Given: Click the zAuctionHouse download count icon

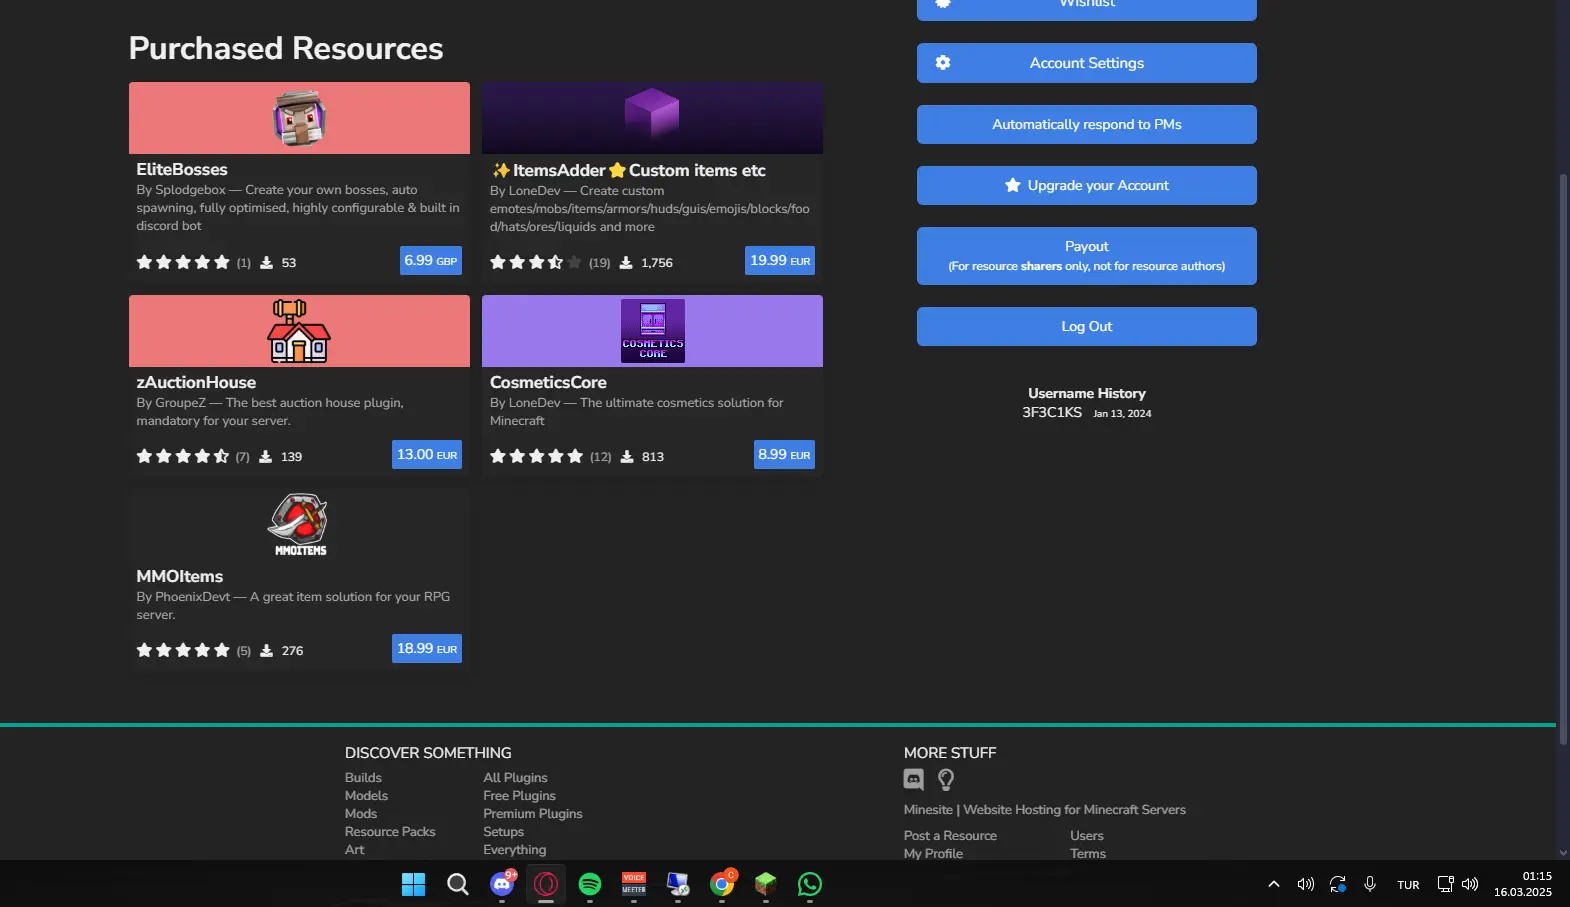Looking at the screenshot, I should (x=265, y=457).
